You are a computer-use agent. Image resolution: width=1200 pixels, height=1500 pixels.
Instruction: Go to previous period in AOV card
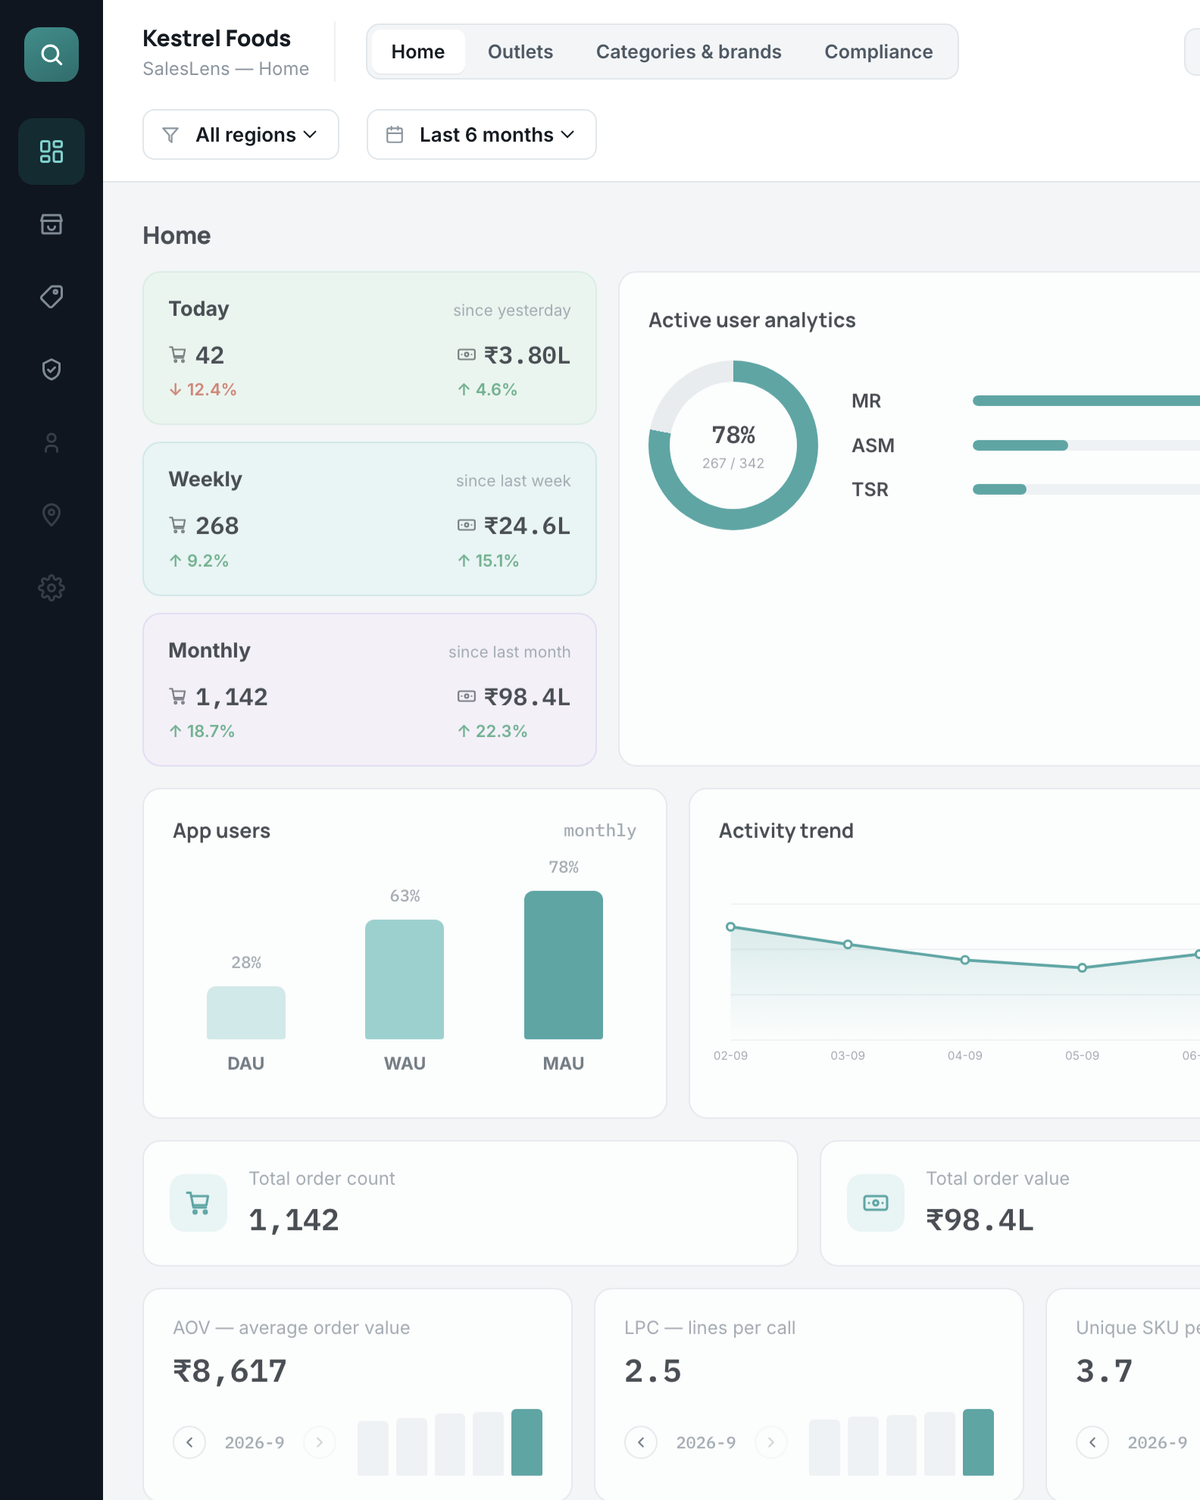tap(190, 1442)
